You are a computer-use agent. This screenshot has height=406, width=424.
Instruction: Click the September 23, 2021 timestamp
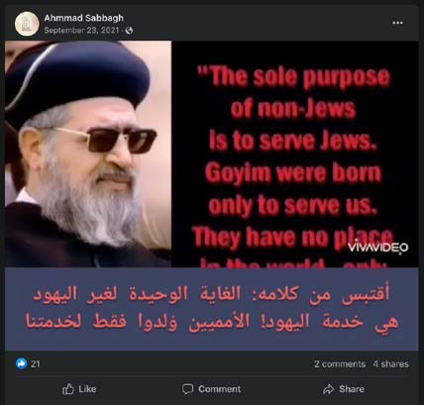[82, 30]
